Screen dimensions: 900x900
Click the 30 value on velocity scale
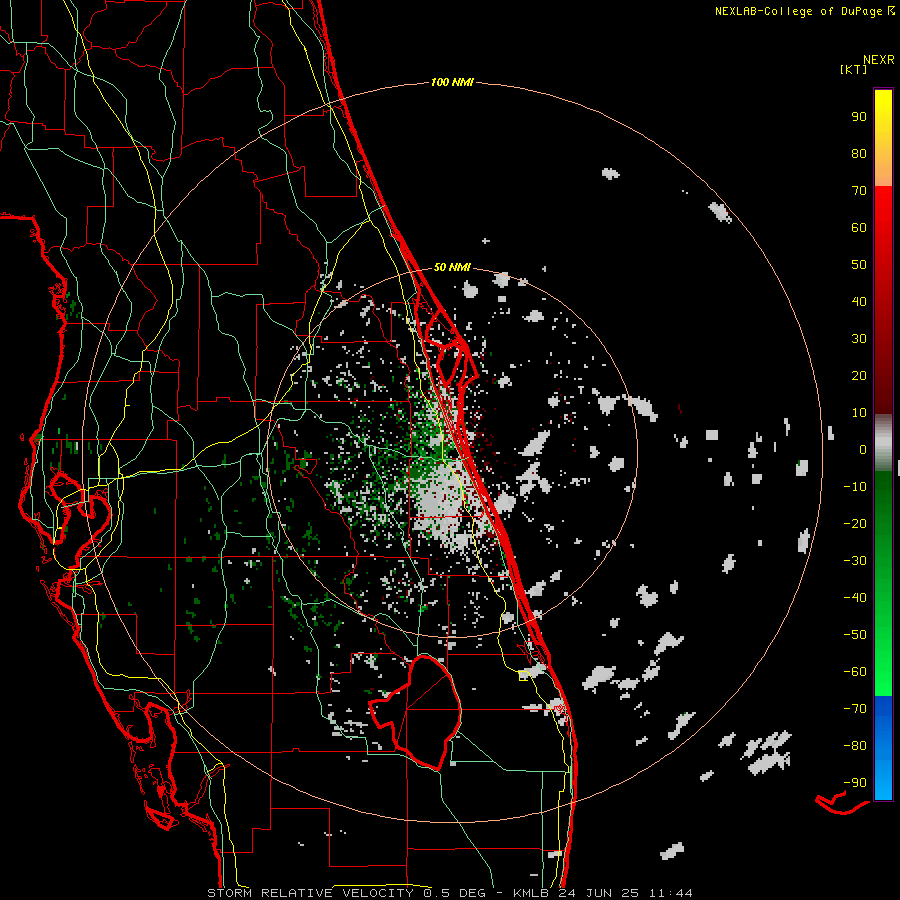coord(859,339)
